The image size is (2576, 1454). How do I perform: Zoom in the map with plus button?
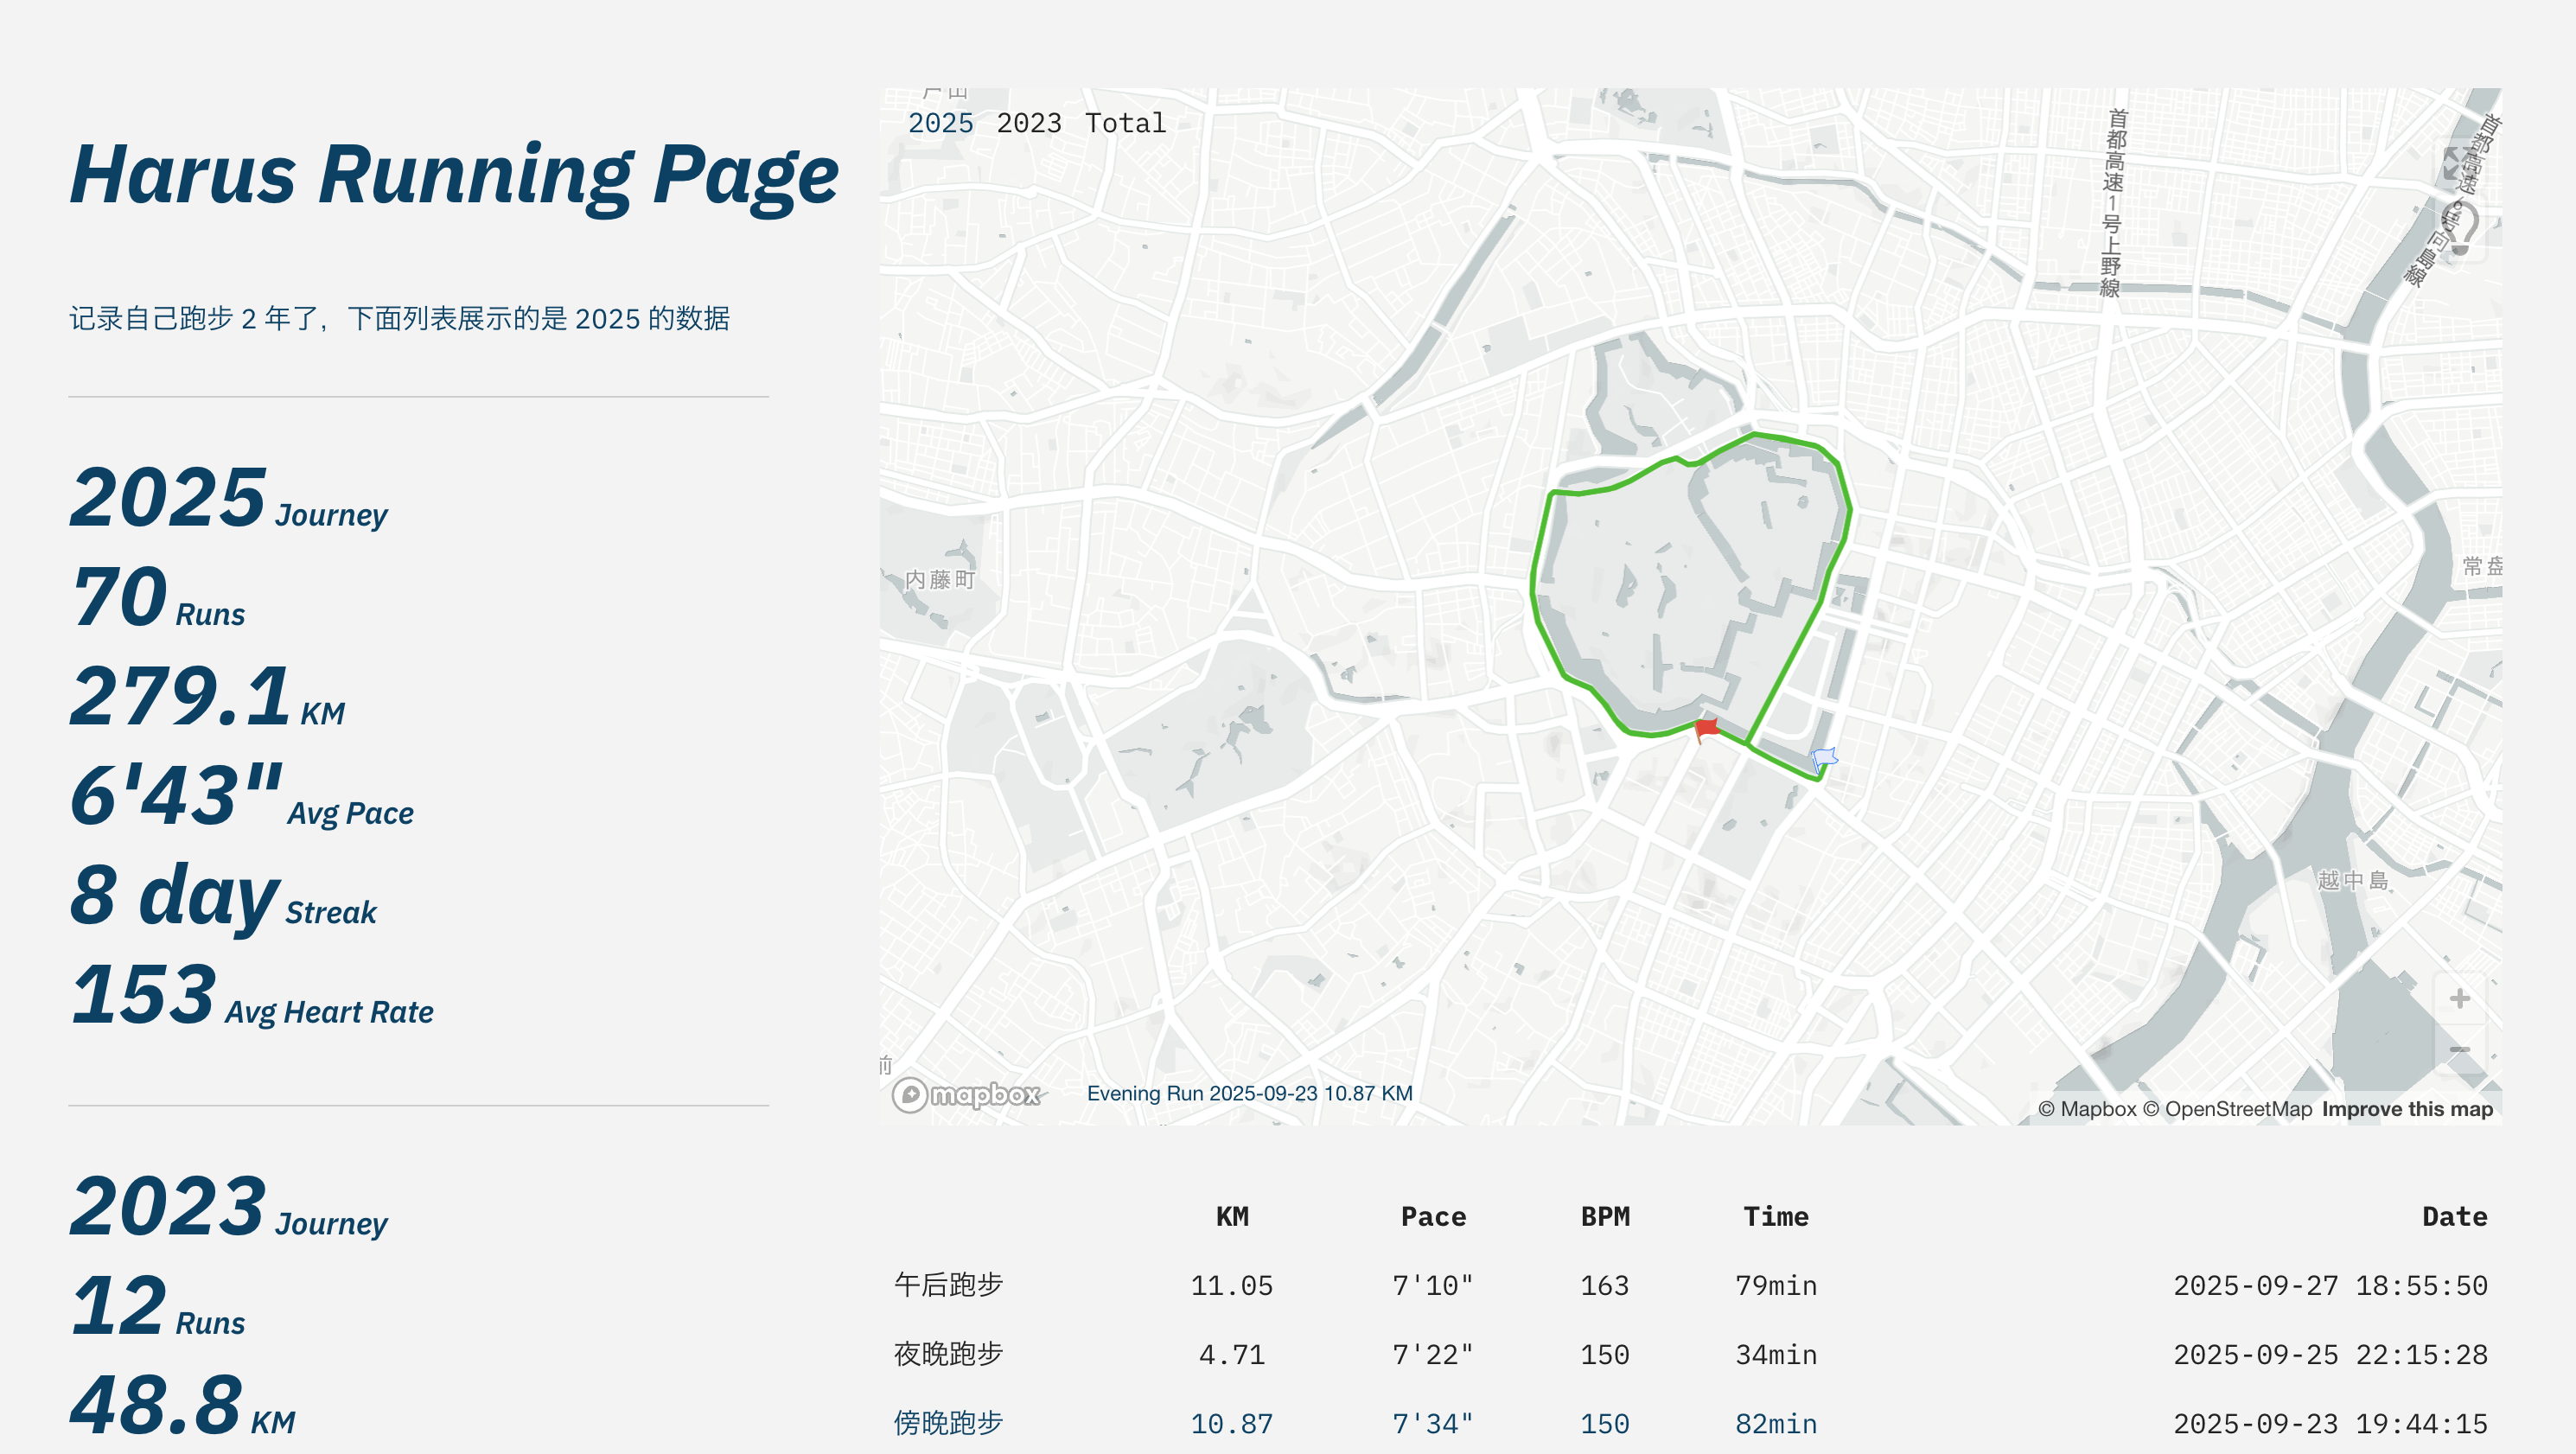[x=2459, y=998]
